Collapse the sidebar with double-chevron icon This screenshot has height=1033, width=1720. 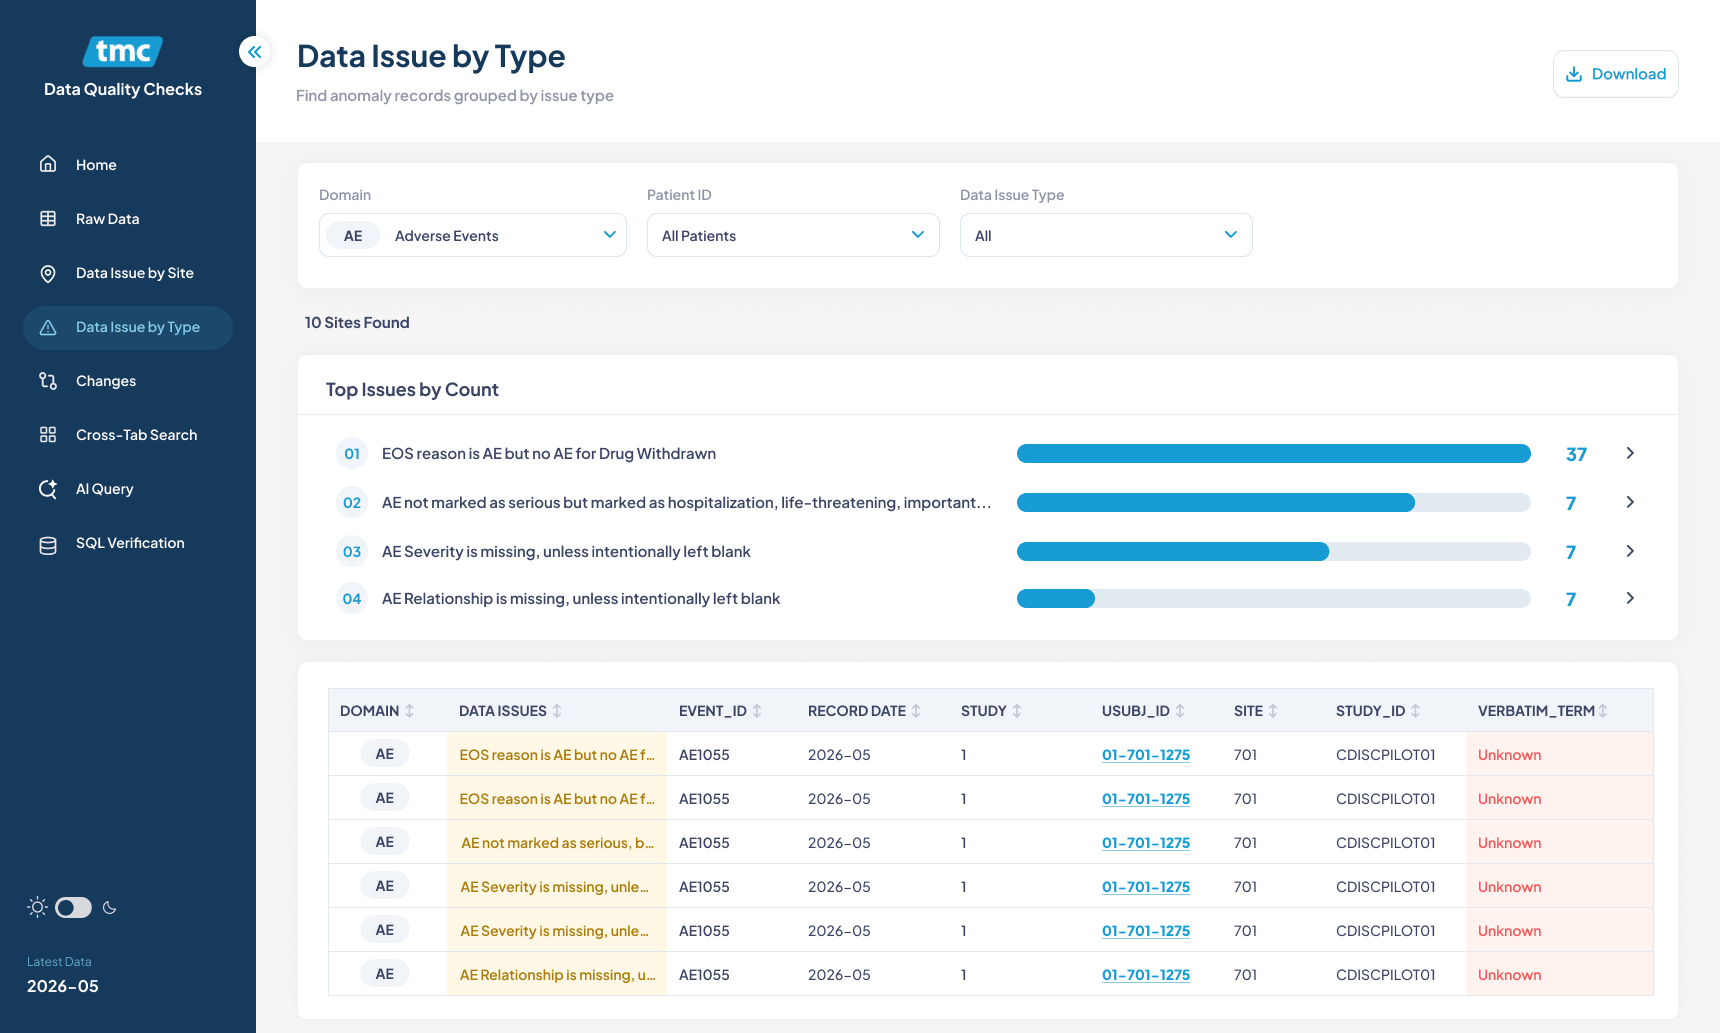[255, 52]
